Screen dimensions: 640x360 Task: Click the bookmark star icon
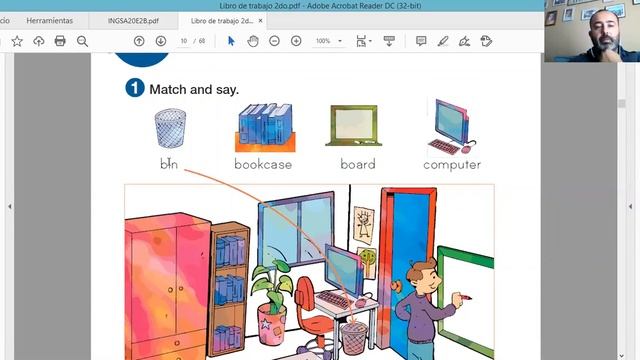[x=17, y=41]
